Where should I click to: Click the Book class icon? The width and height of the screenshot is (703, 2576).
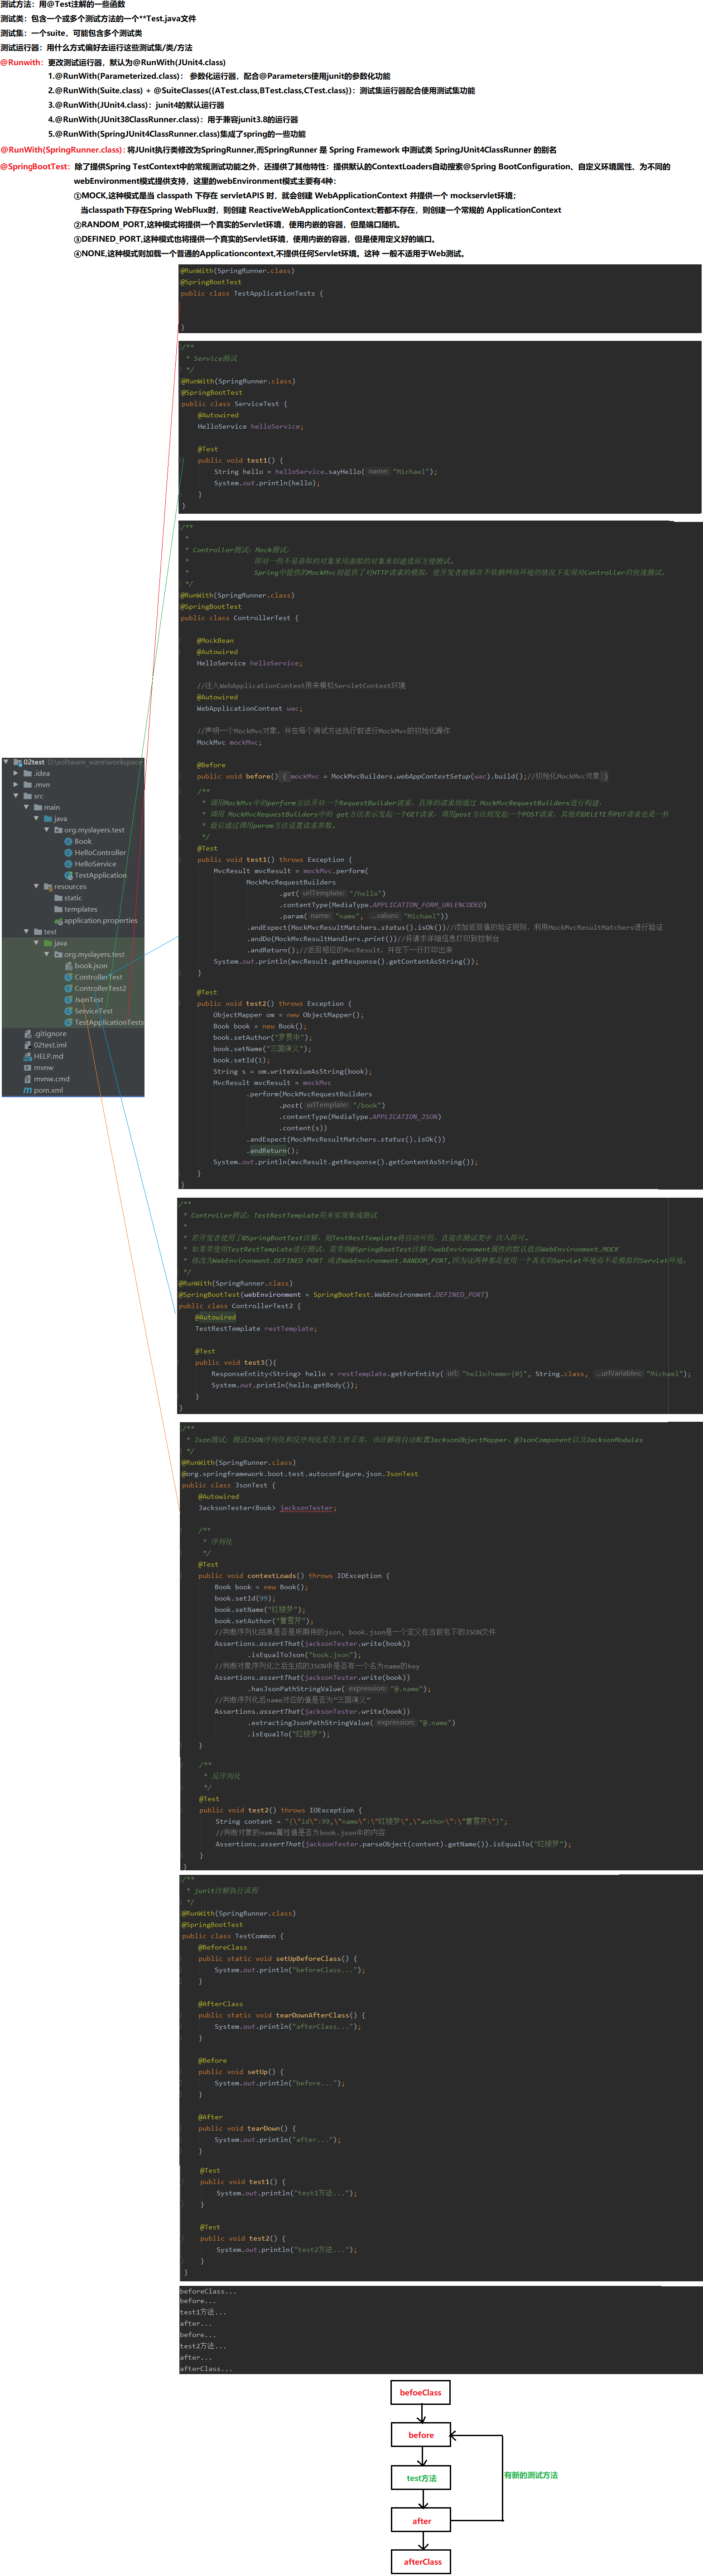coord(68,841)
